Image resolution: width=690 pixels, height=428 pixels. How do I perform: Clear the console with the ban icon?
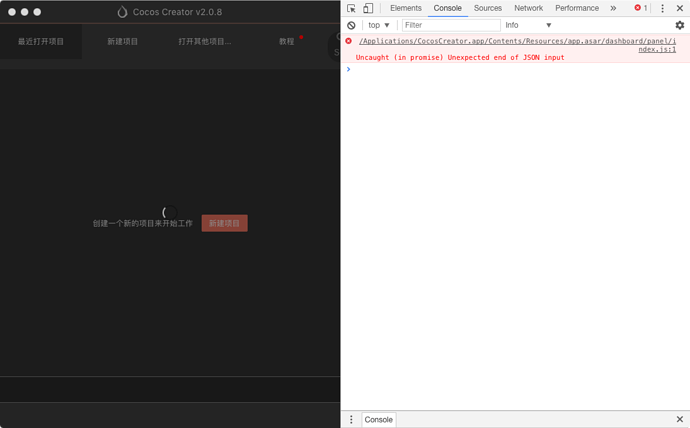coord(351,25)
